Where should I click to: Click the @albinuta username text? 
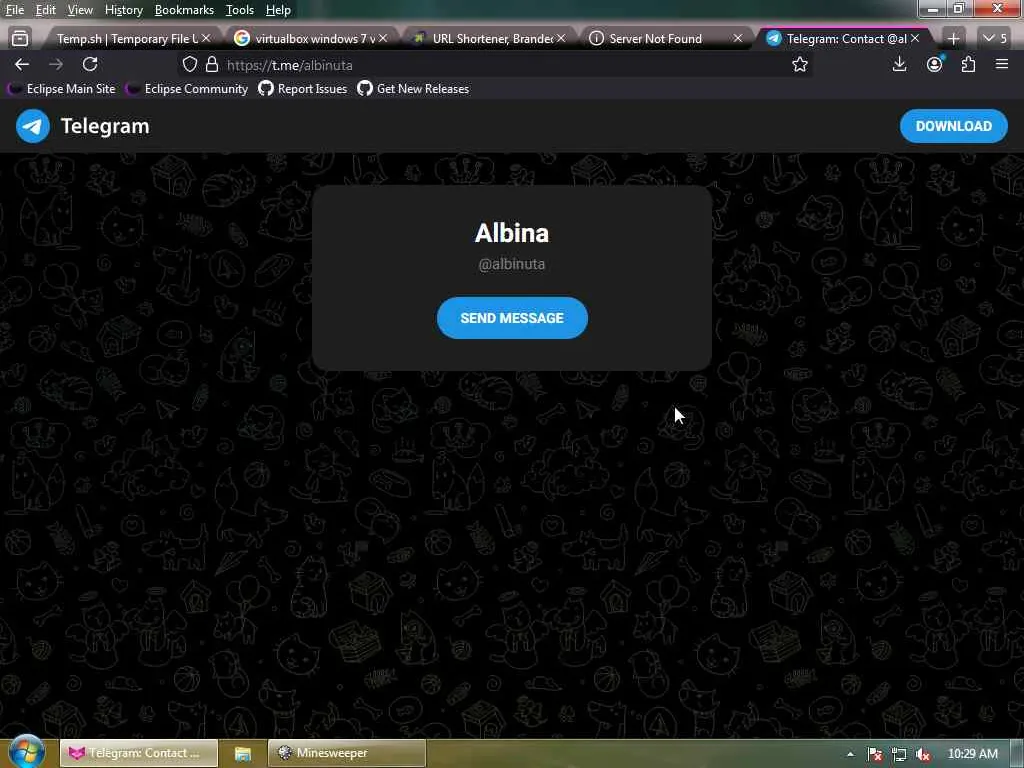click(512, 264)
